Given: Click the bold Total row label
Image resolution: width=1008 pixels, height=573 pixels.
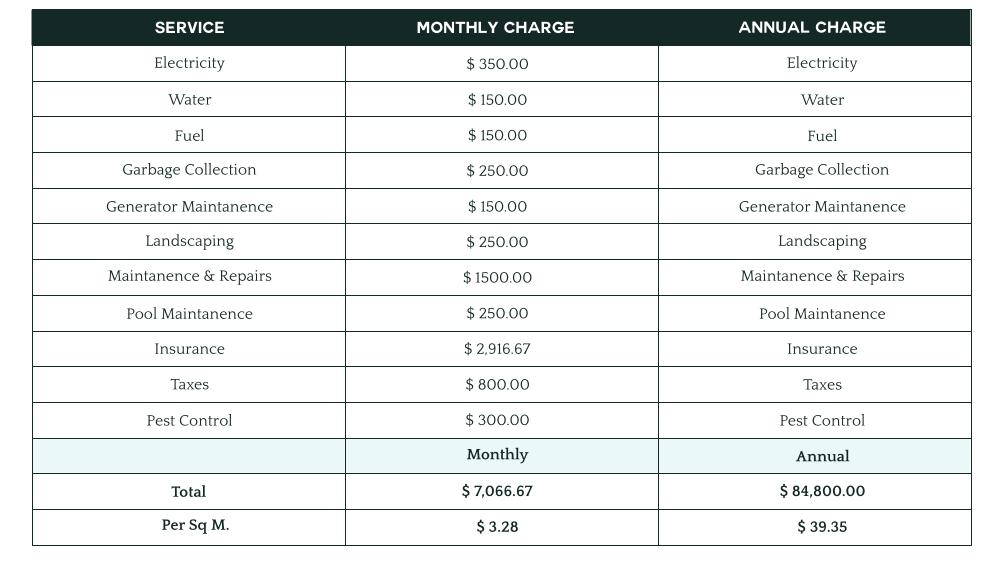Looking at the screenshot, I should tap(189, 492).
